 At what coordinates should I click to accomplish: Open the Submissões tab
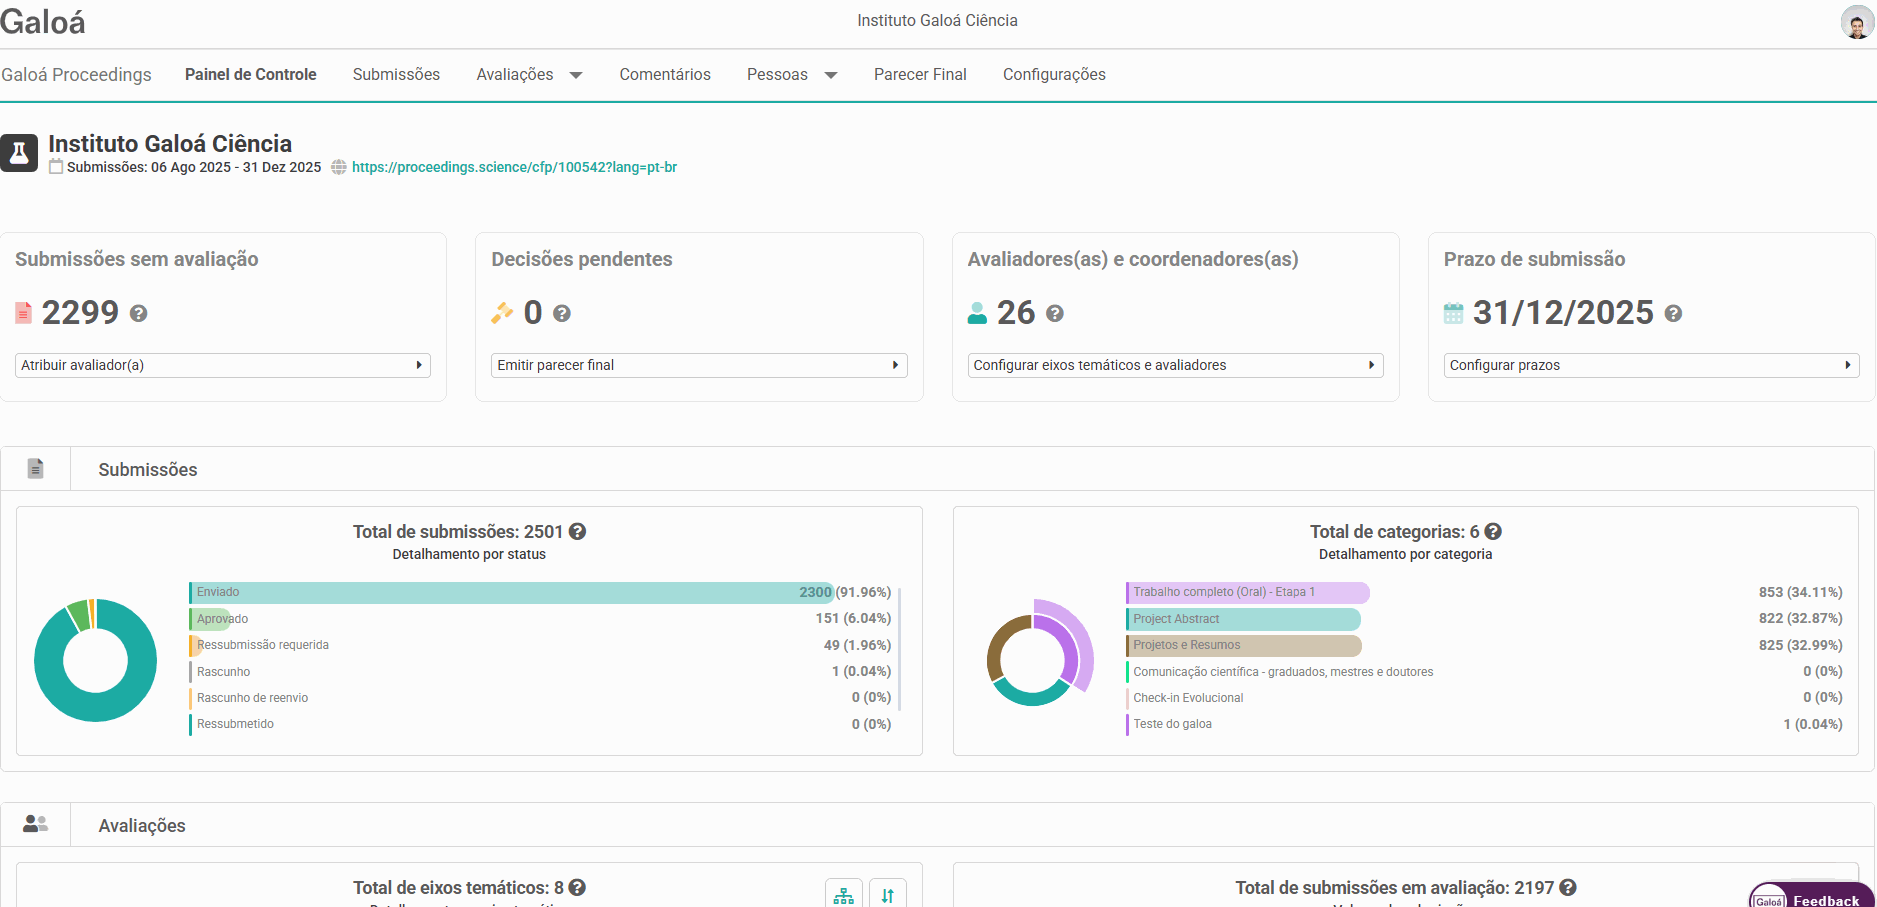click(396, 75)
